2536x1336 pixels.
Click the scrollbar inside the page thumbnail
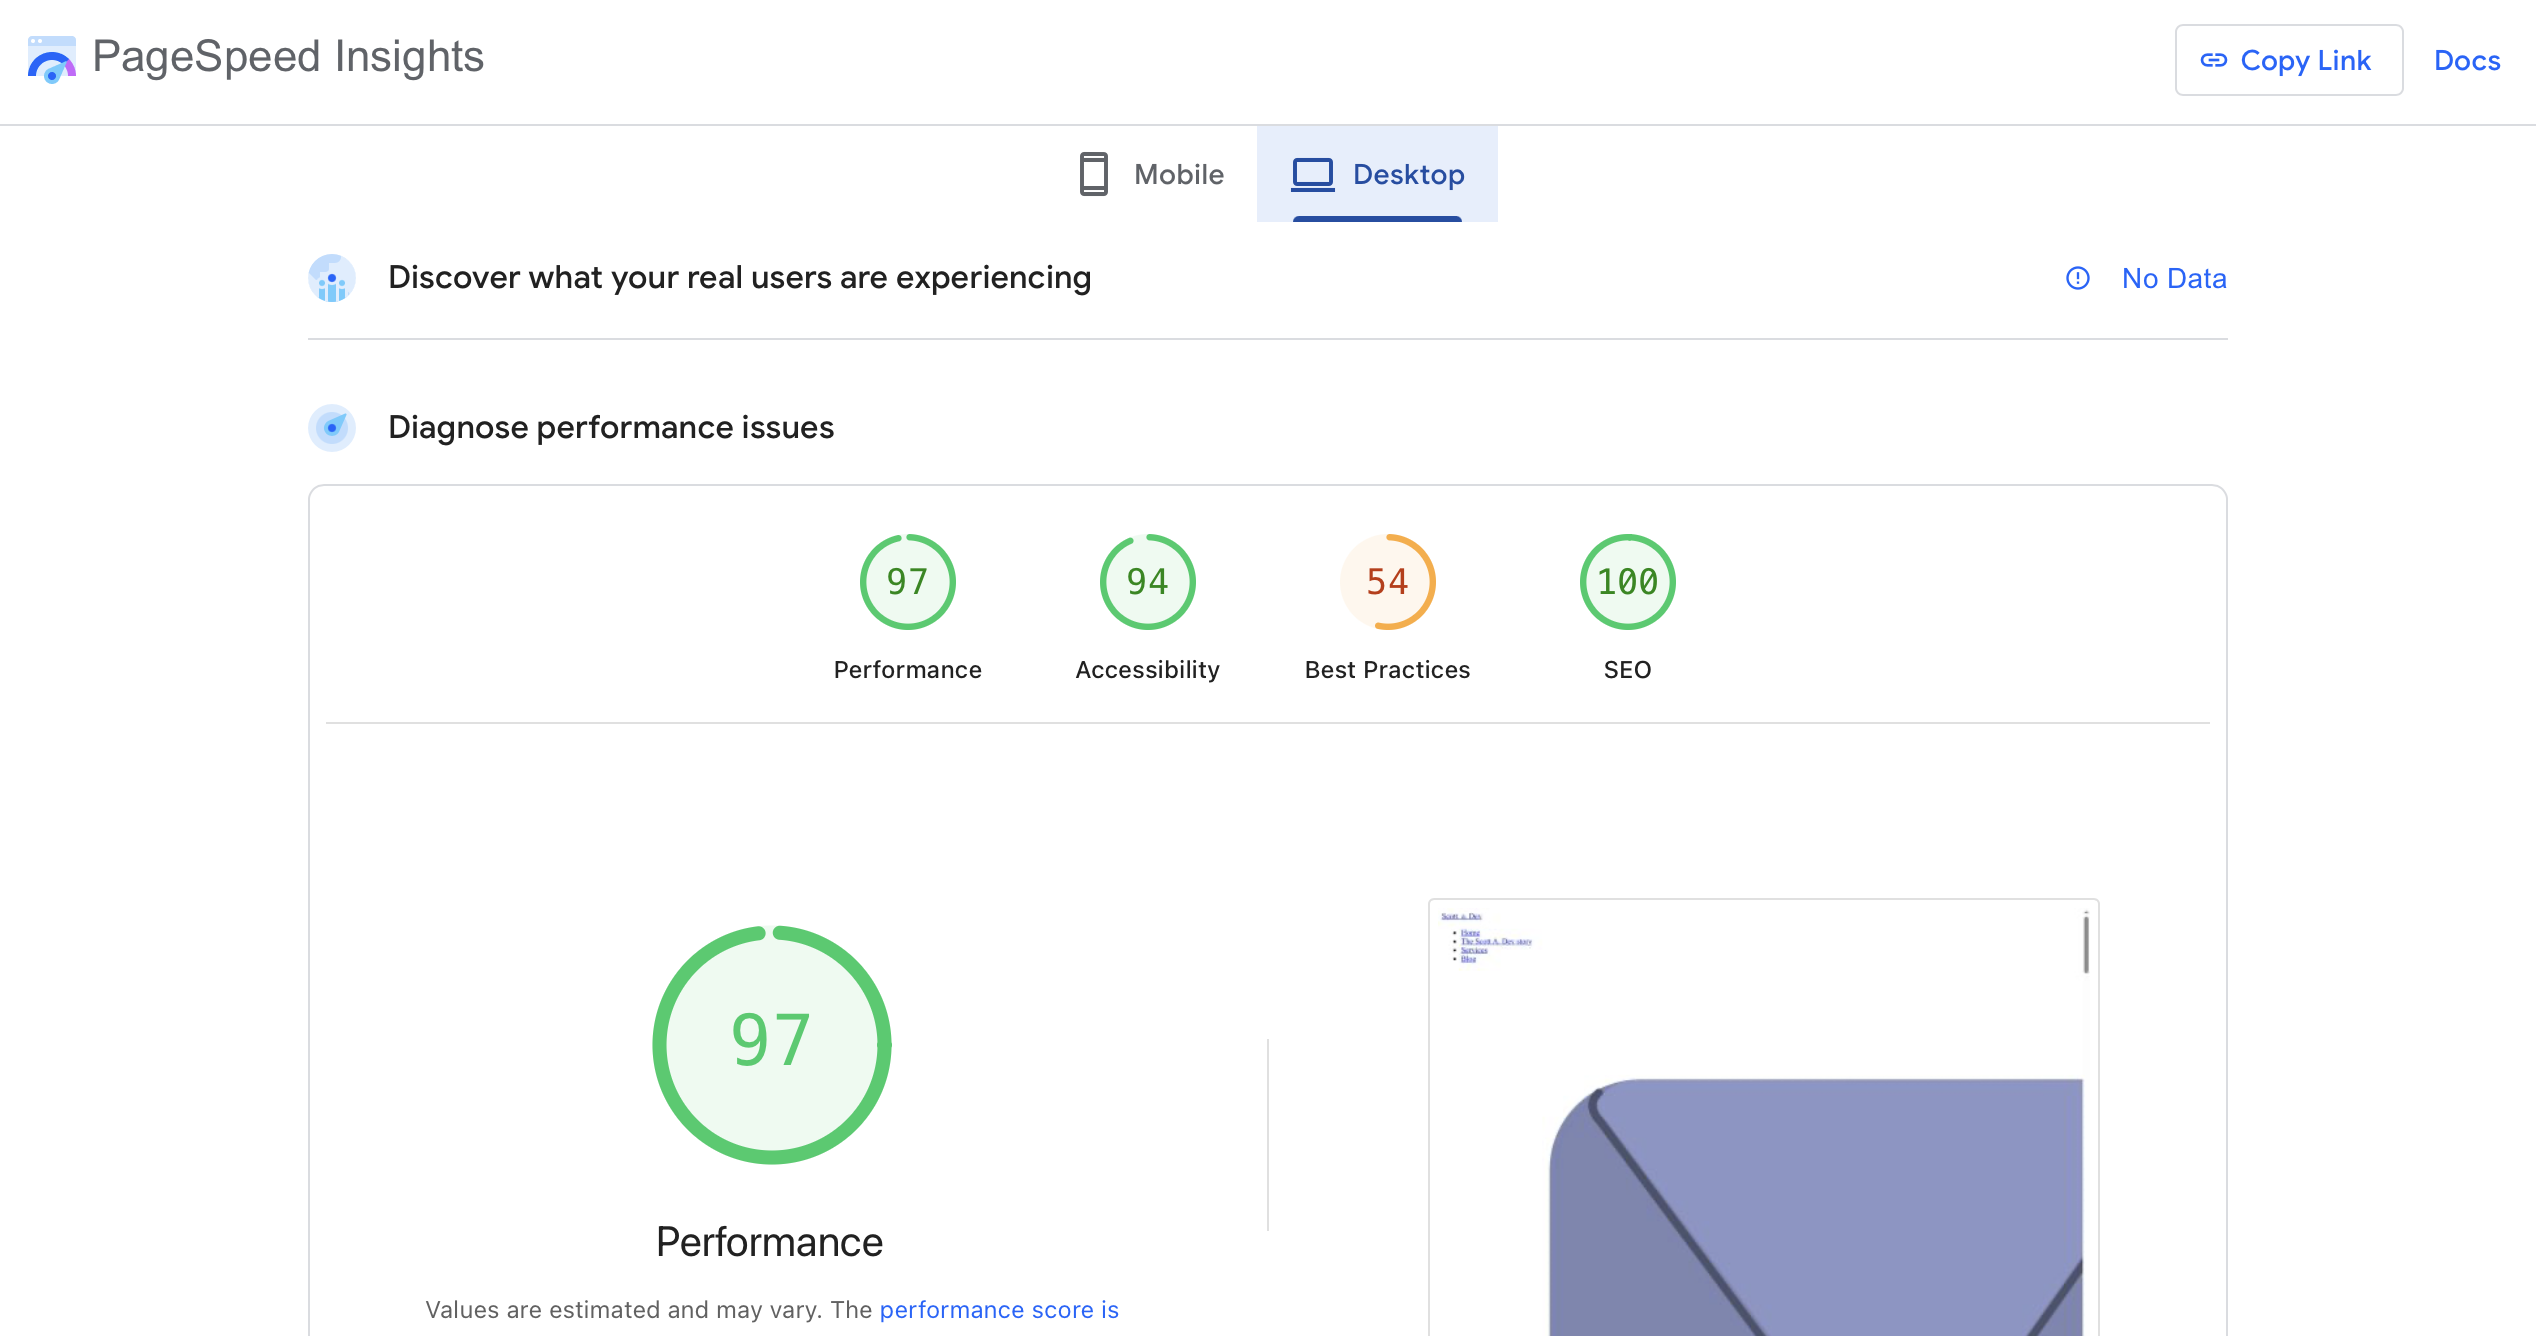(2084, 945)
